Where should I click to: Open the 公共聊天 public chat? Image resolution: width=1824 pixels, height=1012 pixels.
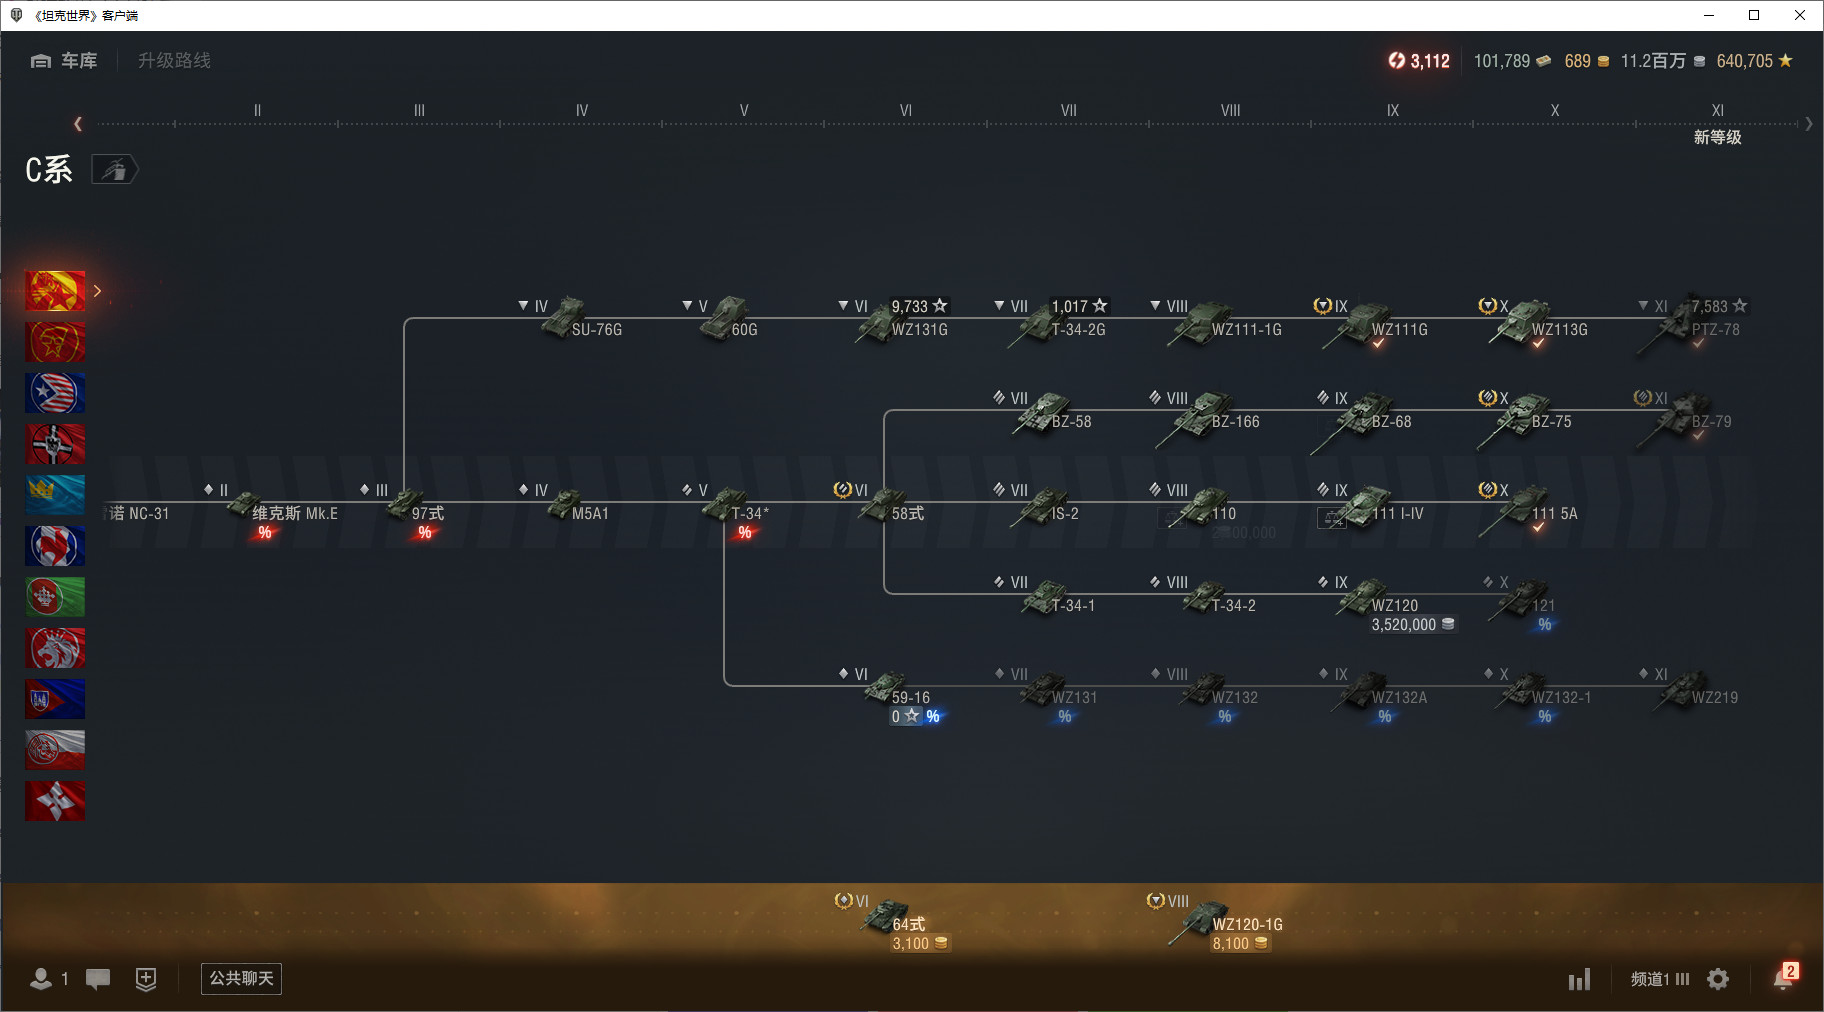(x=241, y=979)
